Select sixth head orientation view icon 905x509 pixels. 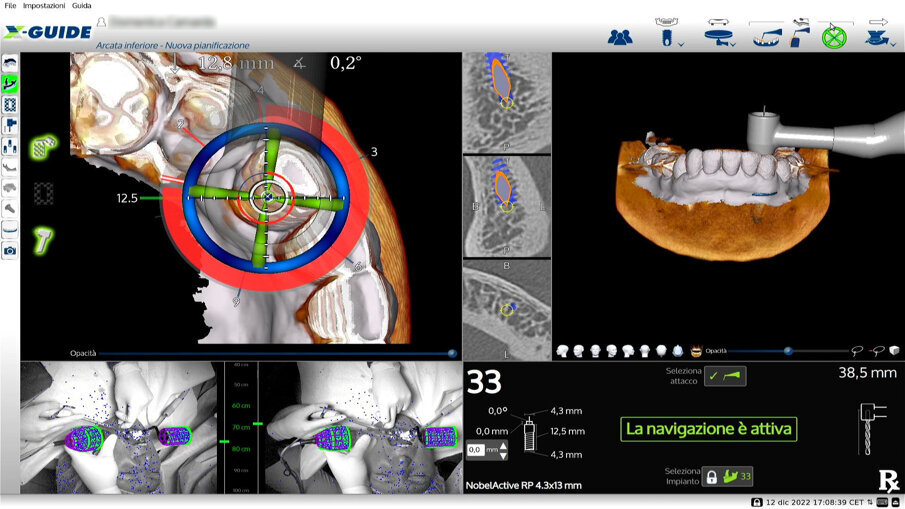pyautogui.click(x=645, y=351)
